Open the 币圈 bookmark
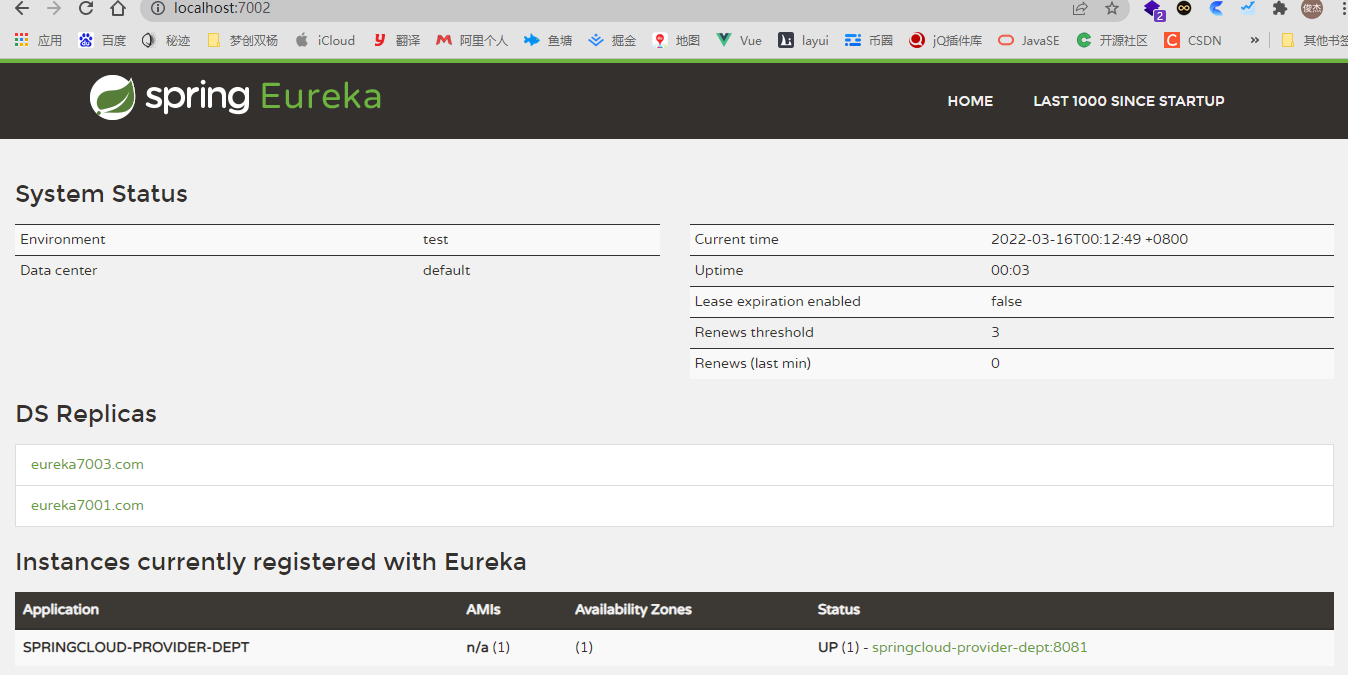1348x675 pixels. coord(869,41)
